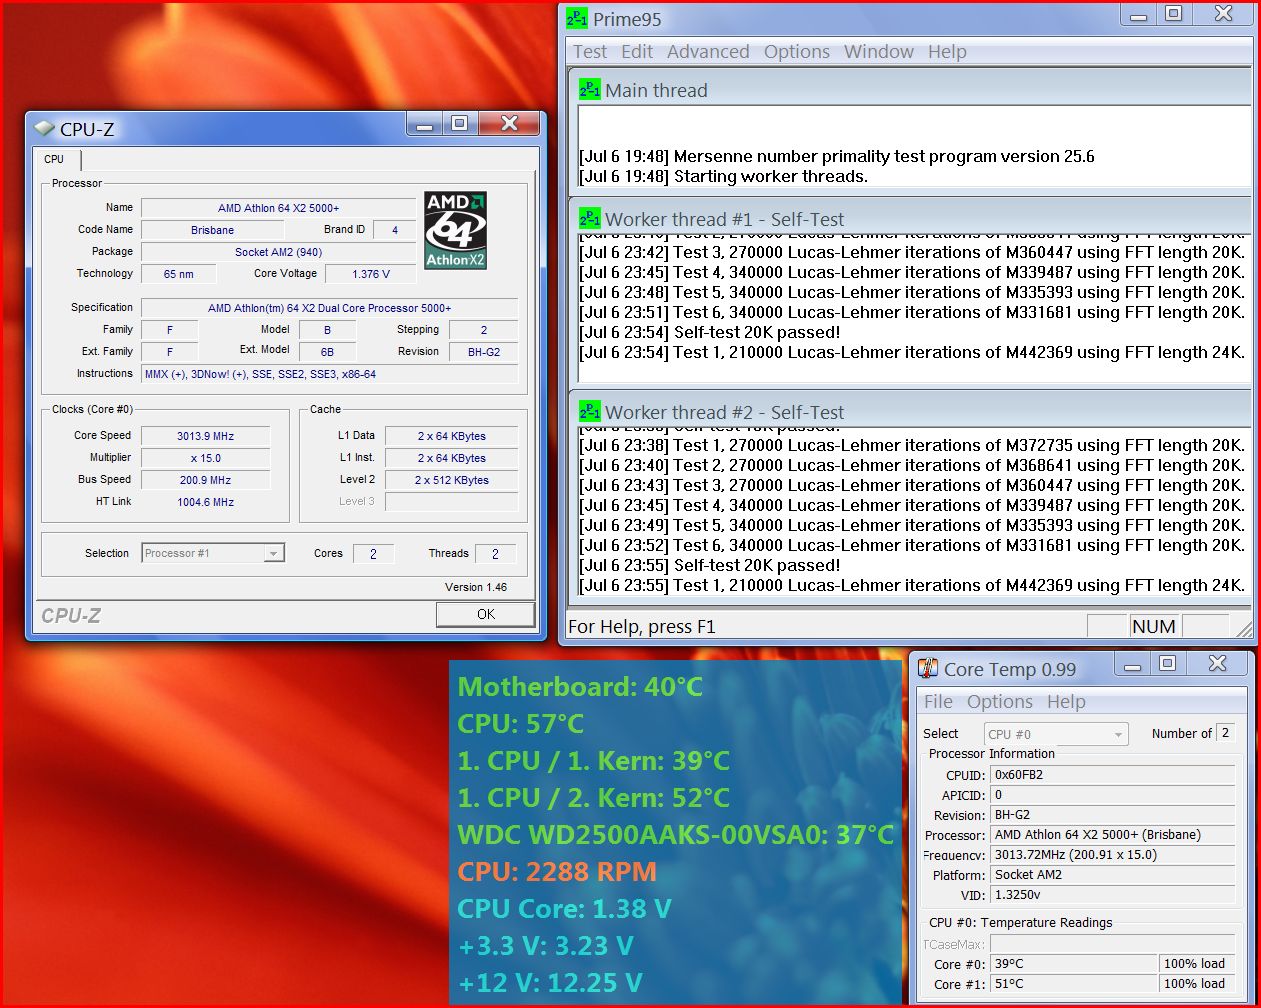Click the AMD Athlon 64 X2 logo
The width and height of the screenshot is (1261, 1008).
[455, 230]
